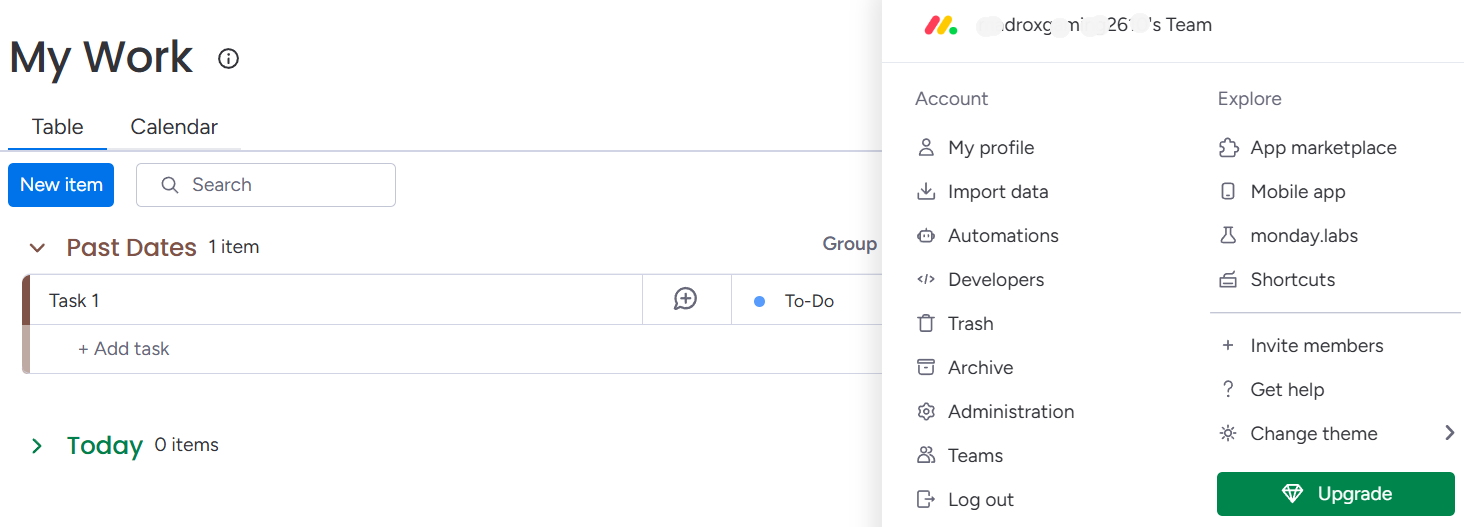The height and width of the screenshot is (527, 1464).
Task: Click the info icon beside My Work
Action: pos(229,59)
